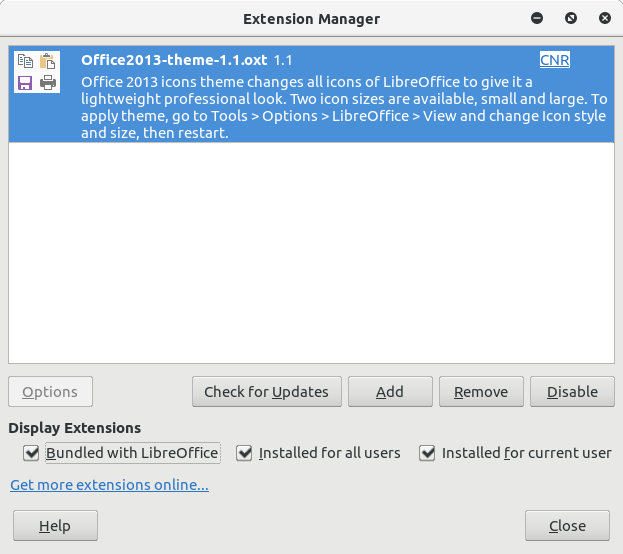Open the CNR publisher link
The height and width of the screenshot is (554, 623).
click(555, 60)
